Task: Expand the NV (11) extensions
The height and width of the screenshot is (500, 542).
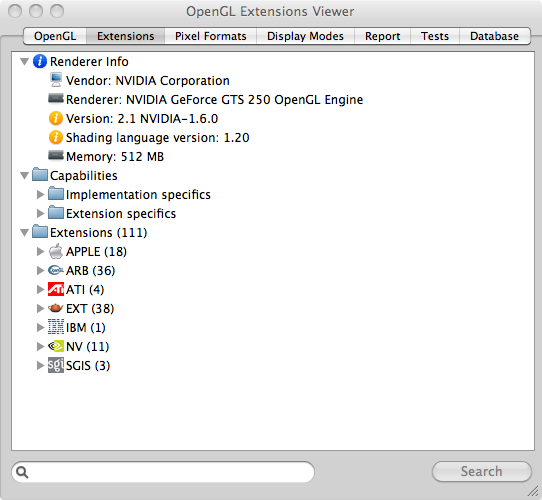Action: pyautogui.click(x=40, y=346)
